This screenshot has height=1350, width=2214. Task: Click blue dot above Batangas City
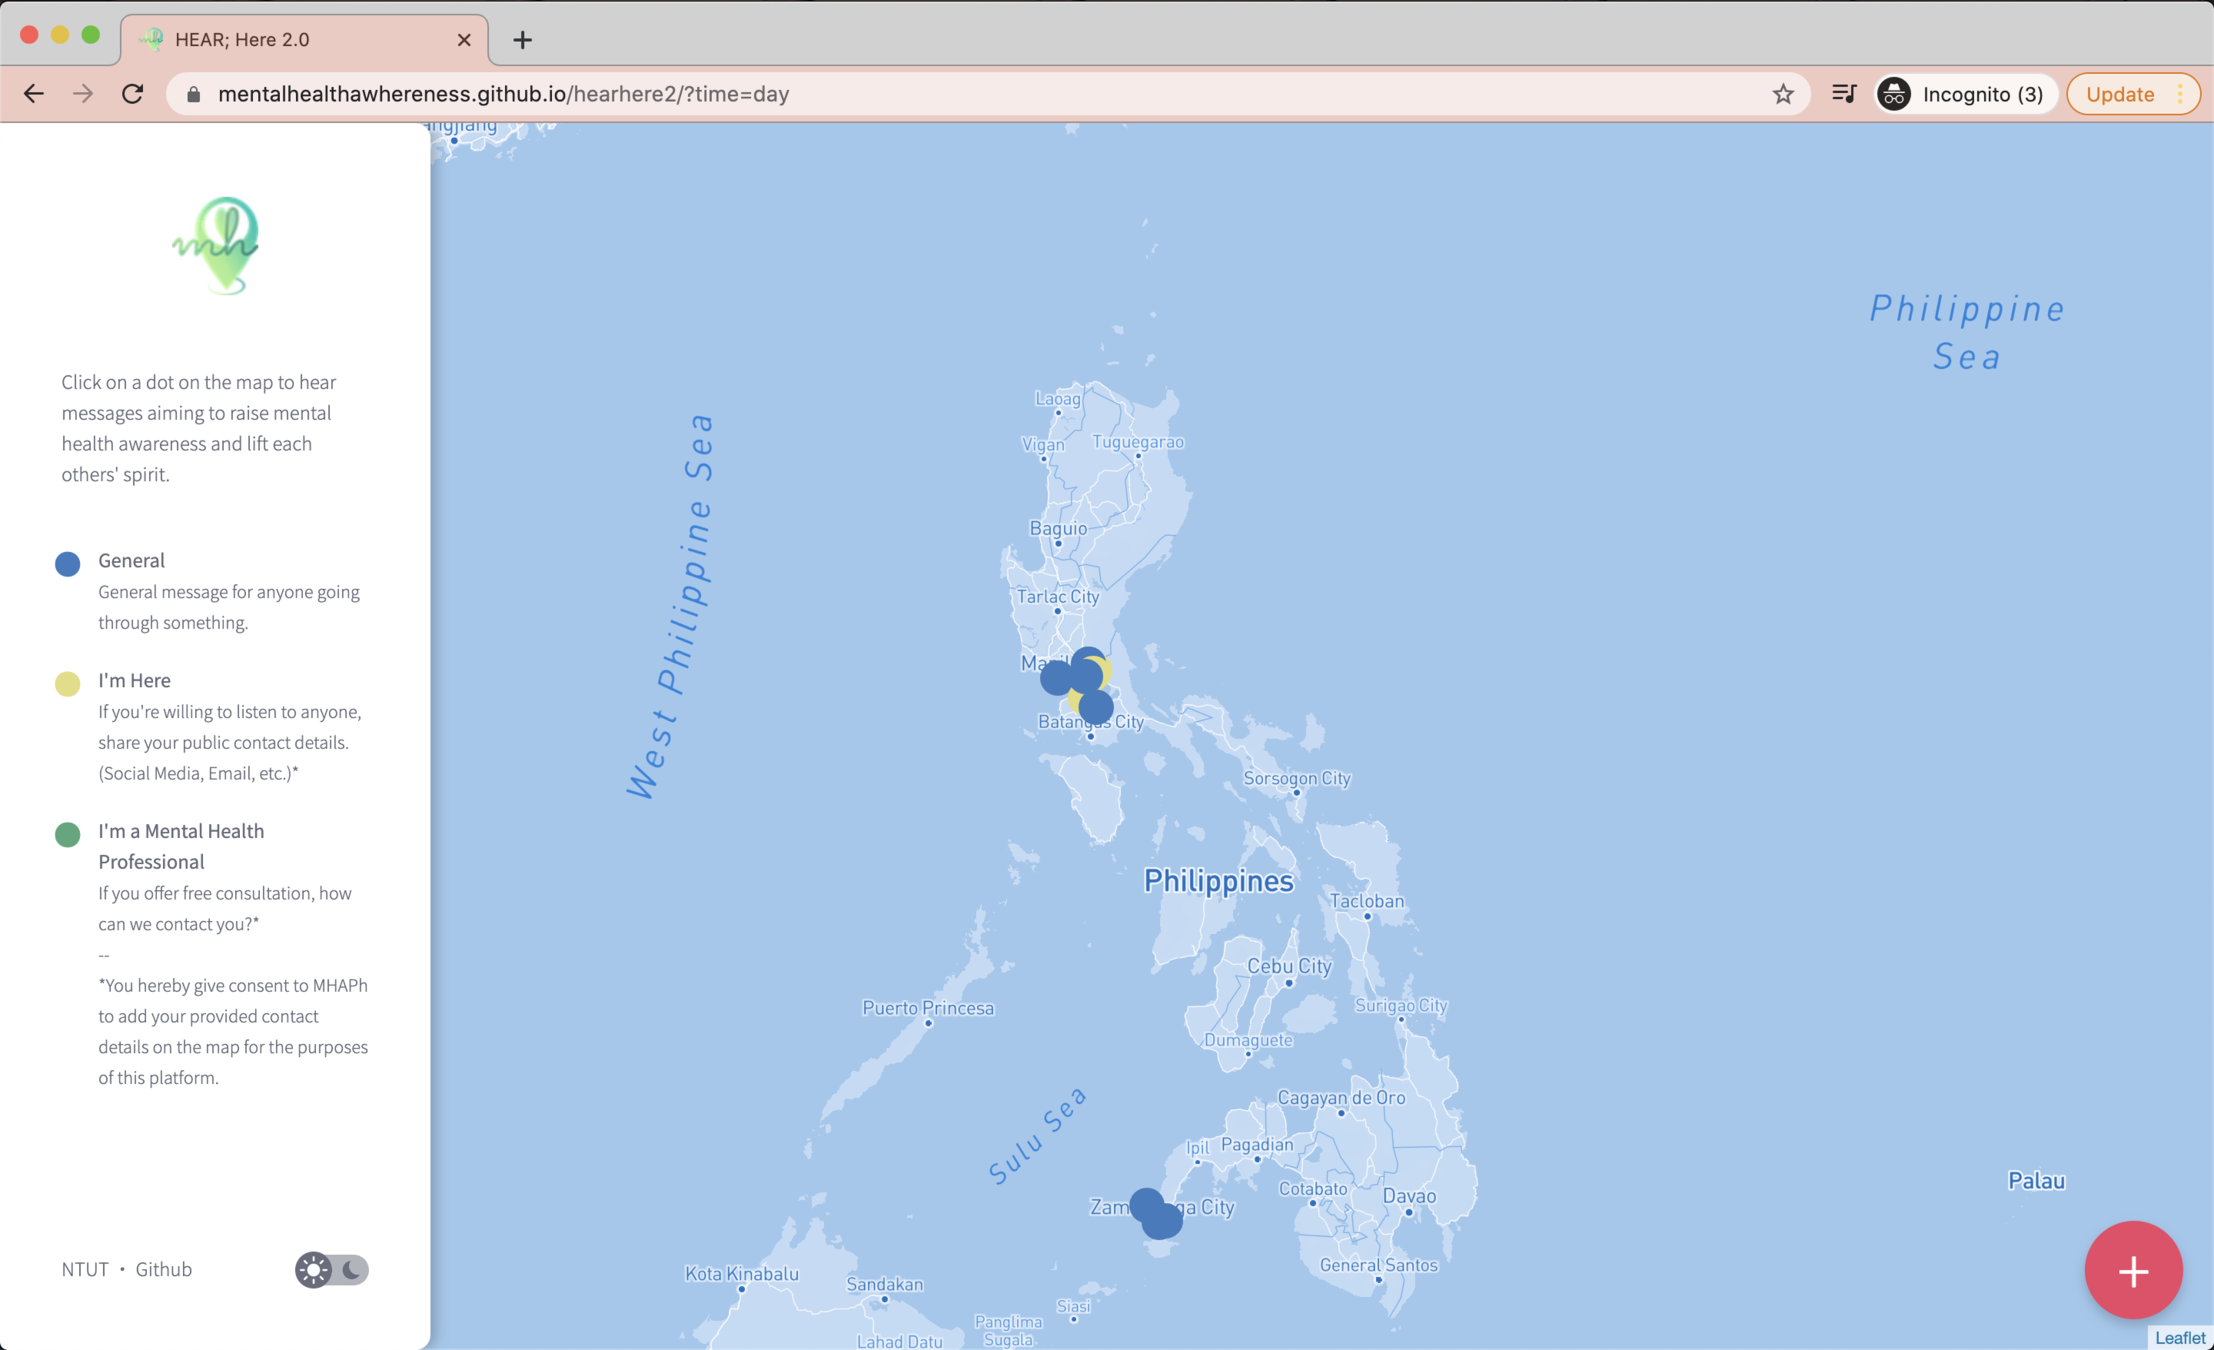[1098, 708]
